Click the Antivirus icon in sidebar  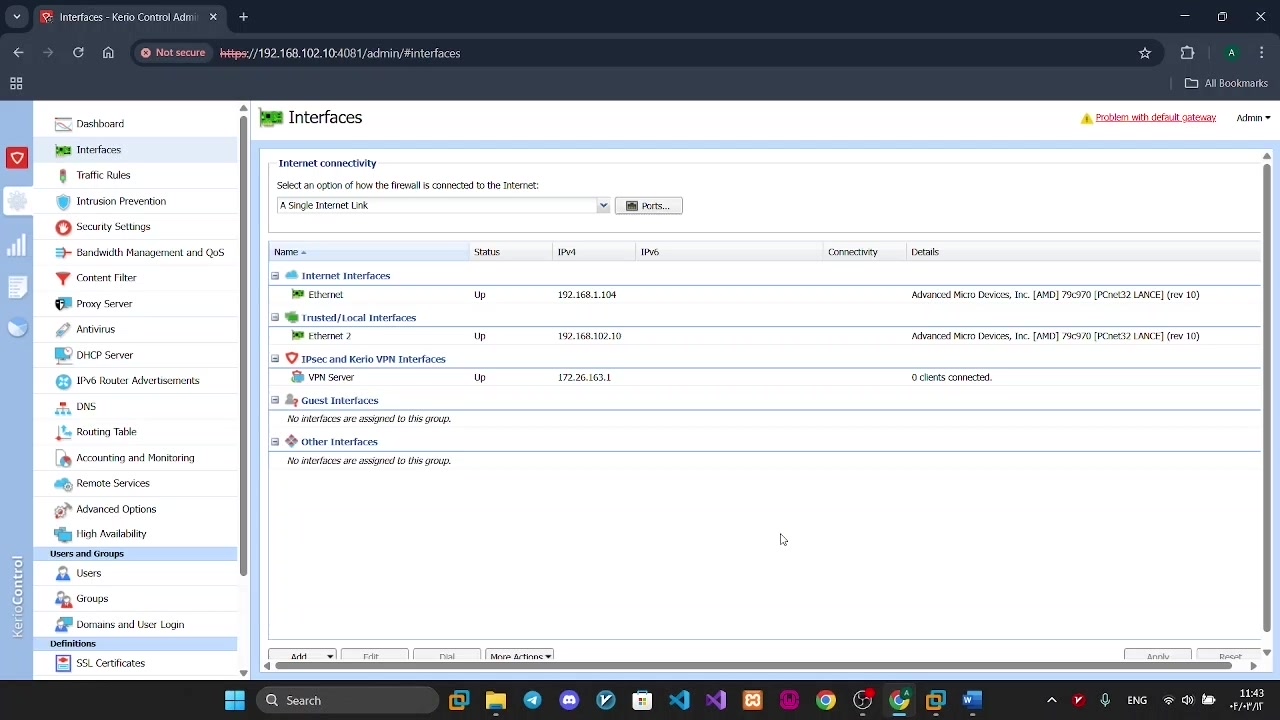tap(63, 329)
